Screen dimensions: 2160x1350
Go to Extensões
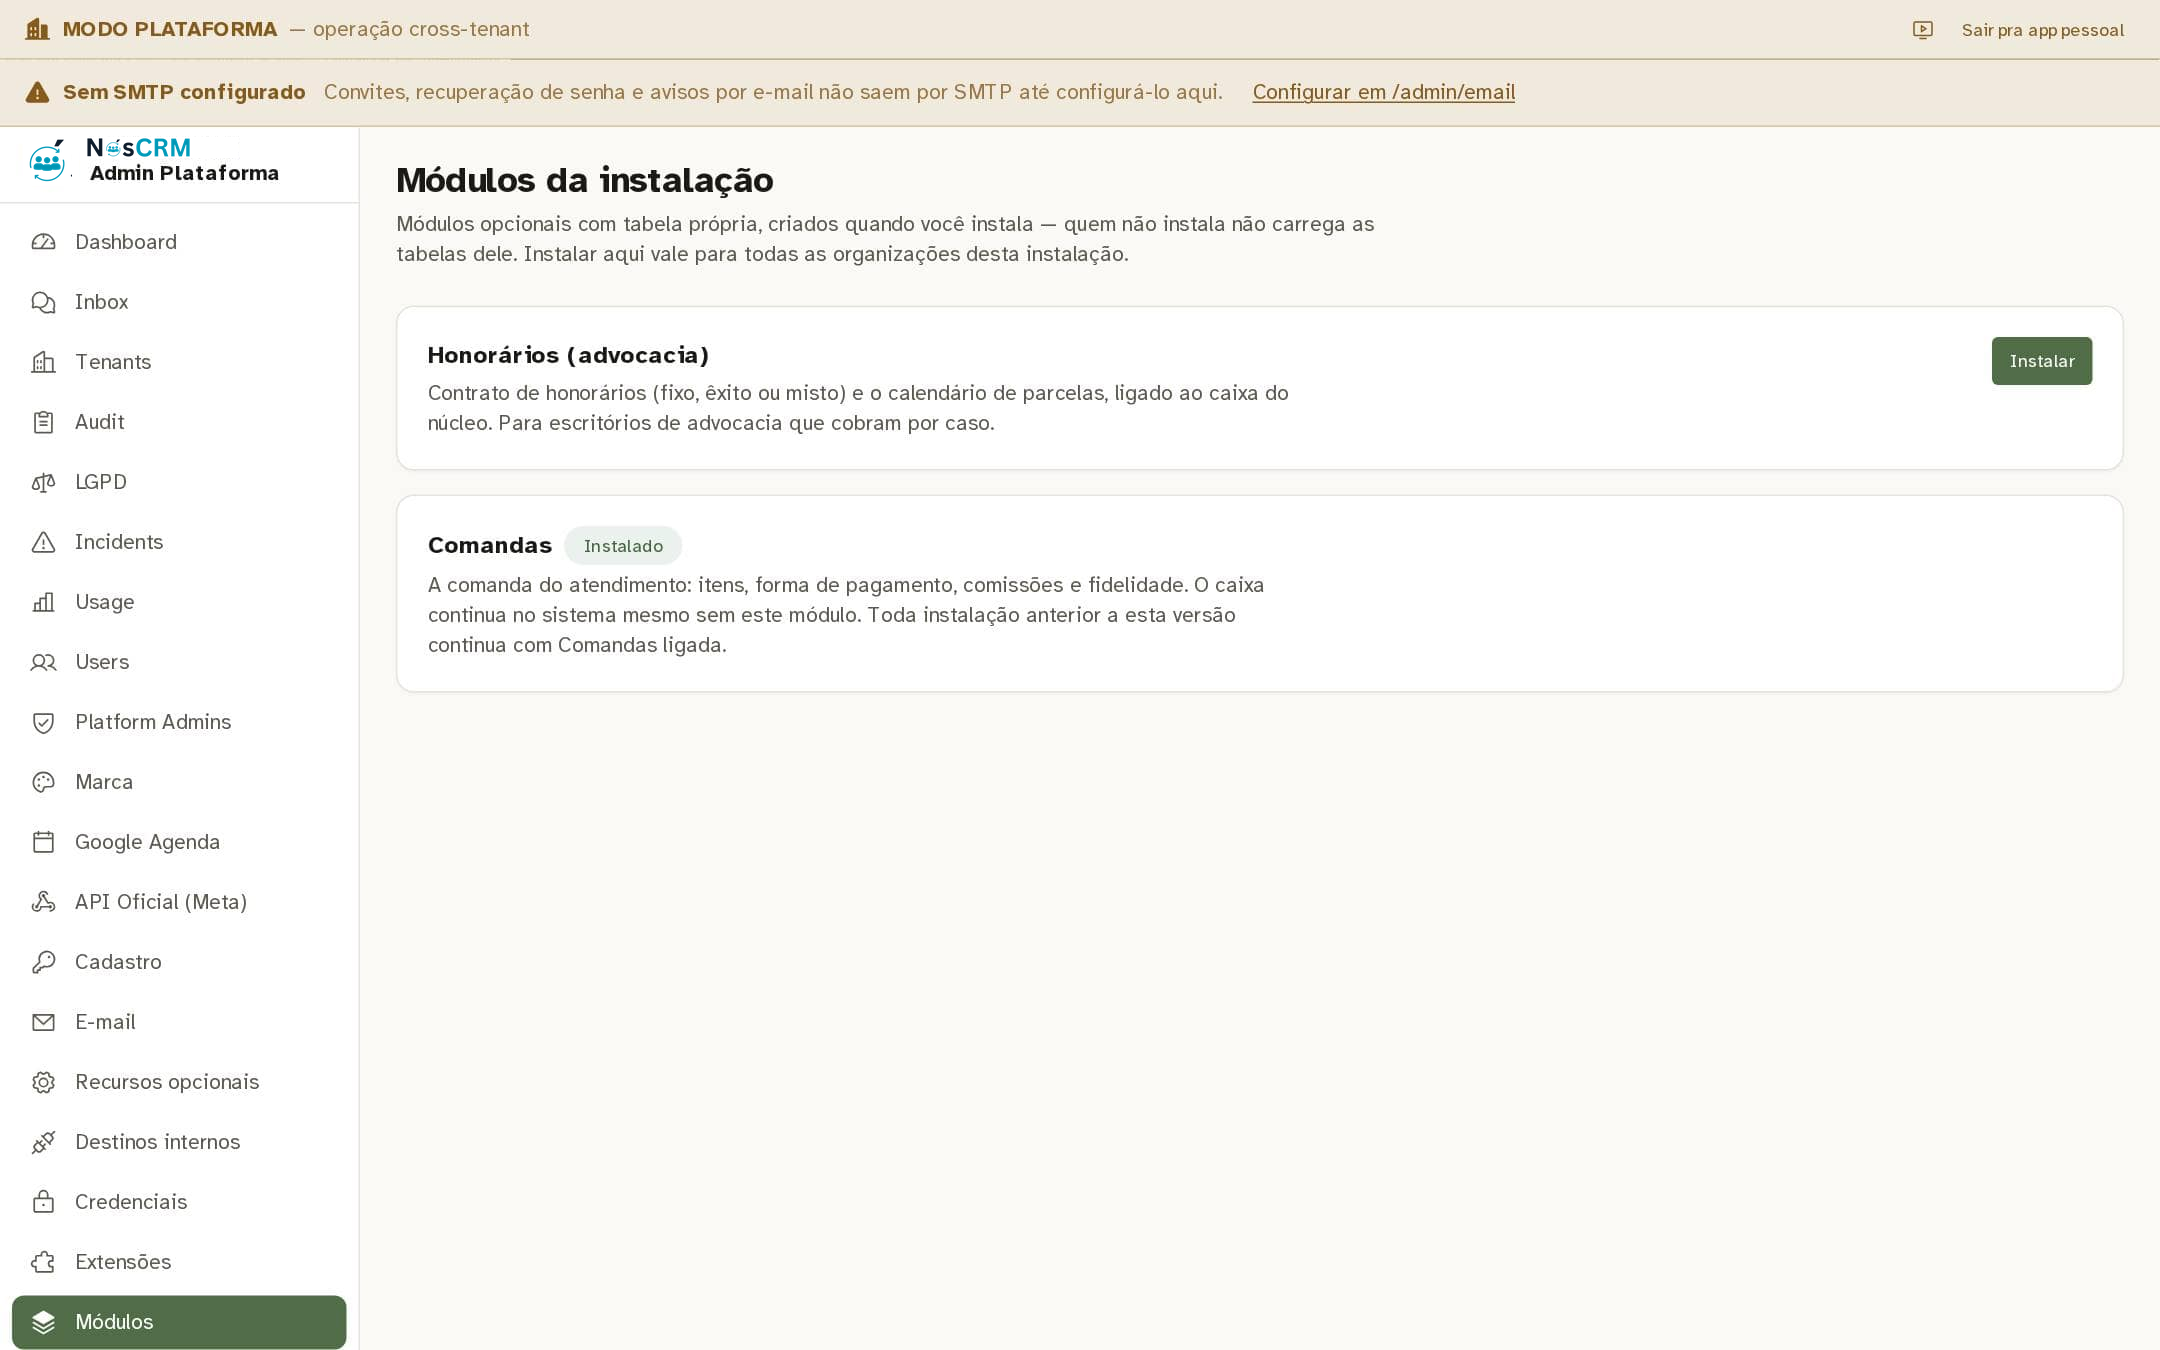point(179,1262)
